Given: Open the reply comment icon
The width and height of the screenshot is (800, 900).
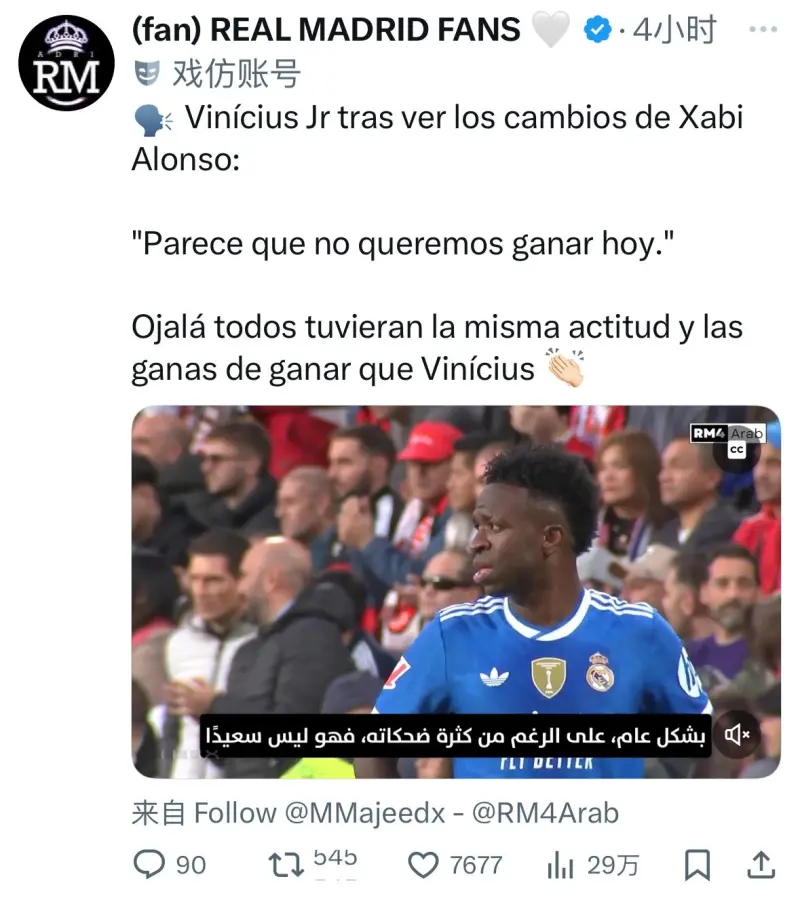Looking at the screenshot, I should click(x=149, y=864).
